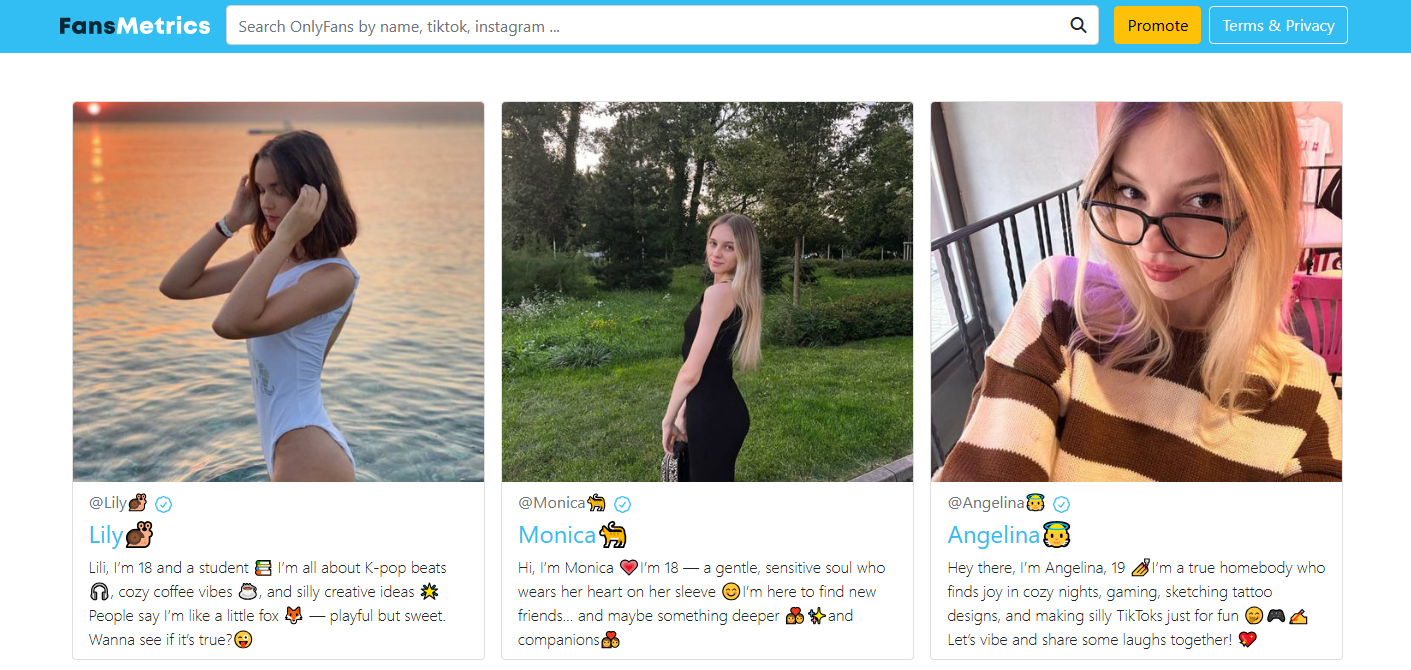Click the animal emoji beside Monica's name
Image resolution: width=1411 pixels, height=670 pixels.
pos(613,535)
